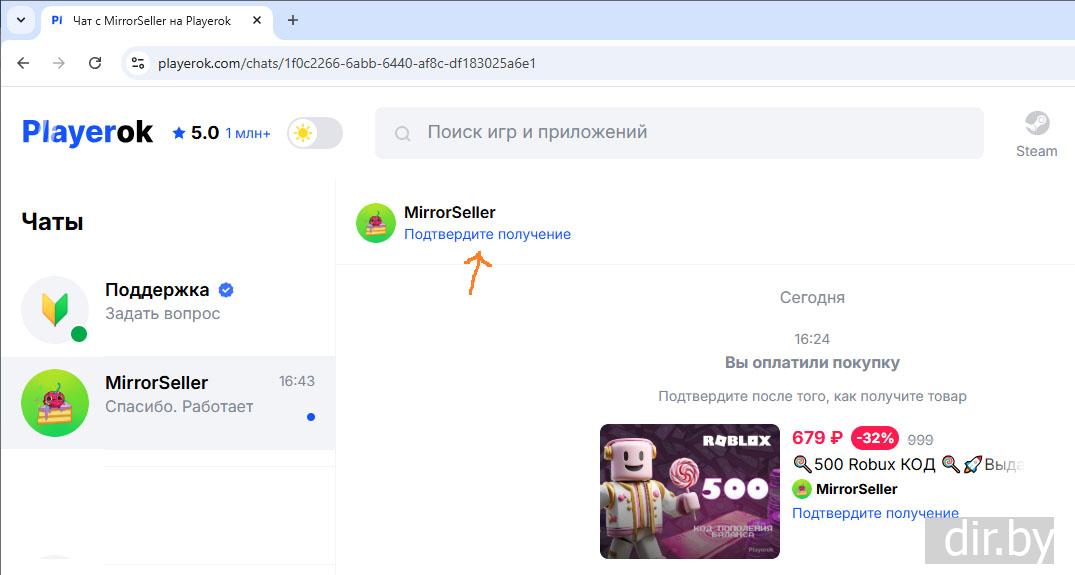This screenshot has width=1075, height=575.
Task: Open the Поддержка support chat
Action: (x=168, y=309)
